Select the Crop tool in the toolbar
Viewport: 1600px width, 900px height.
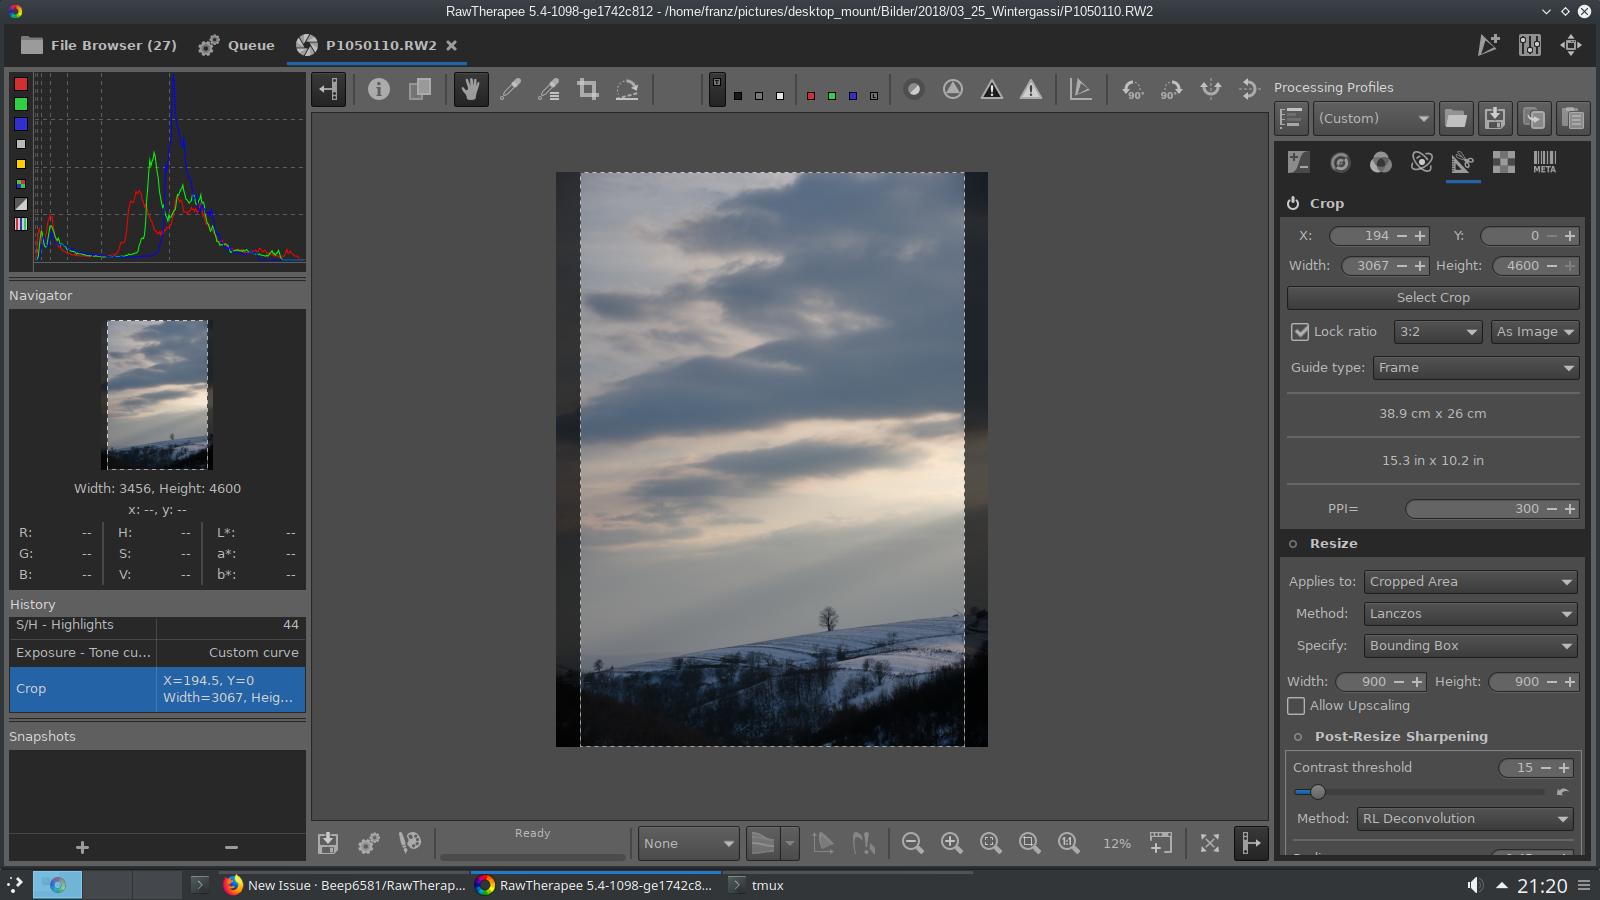pos(587,89)
